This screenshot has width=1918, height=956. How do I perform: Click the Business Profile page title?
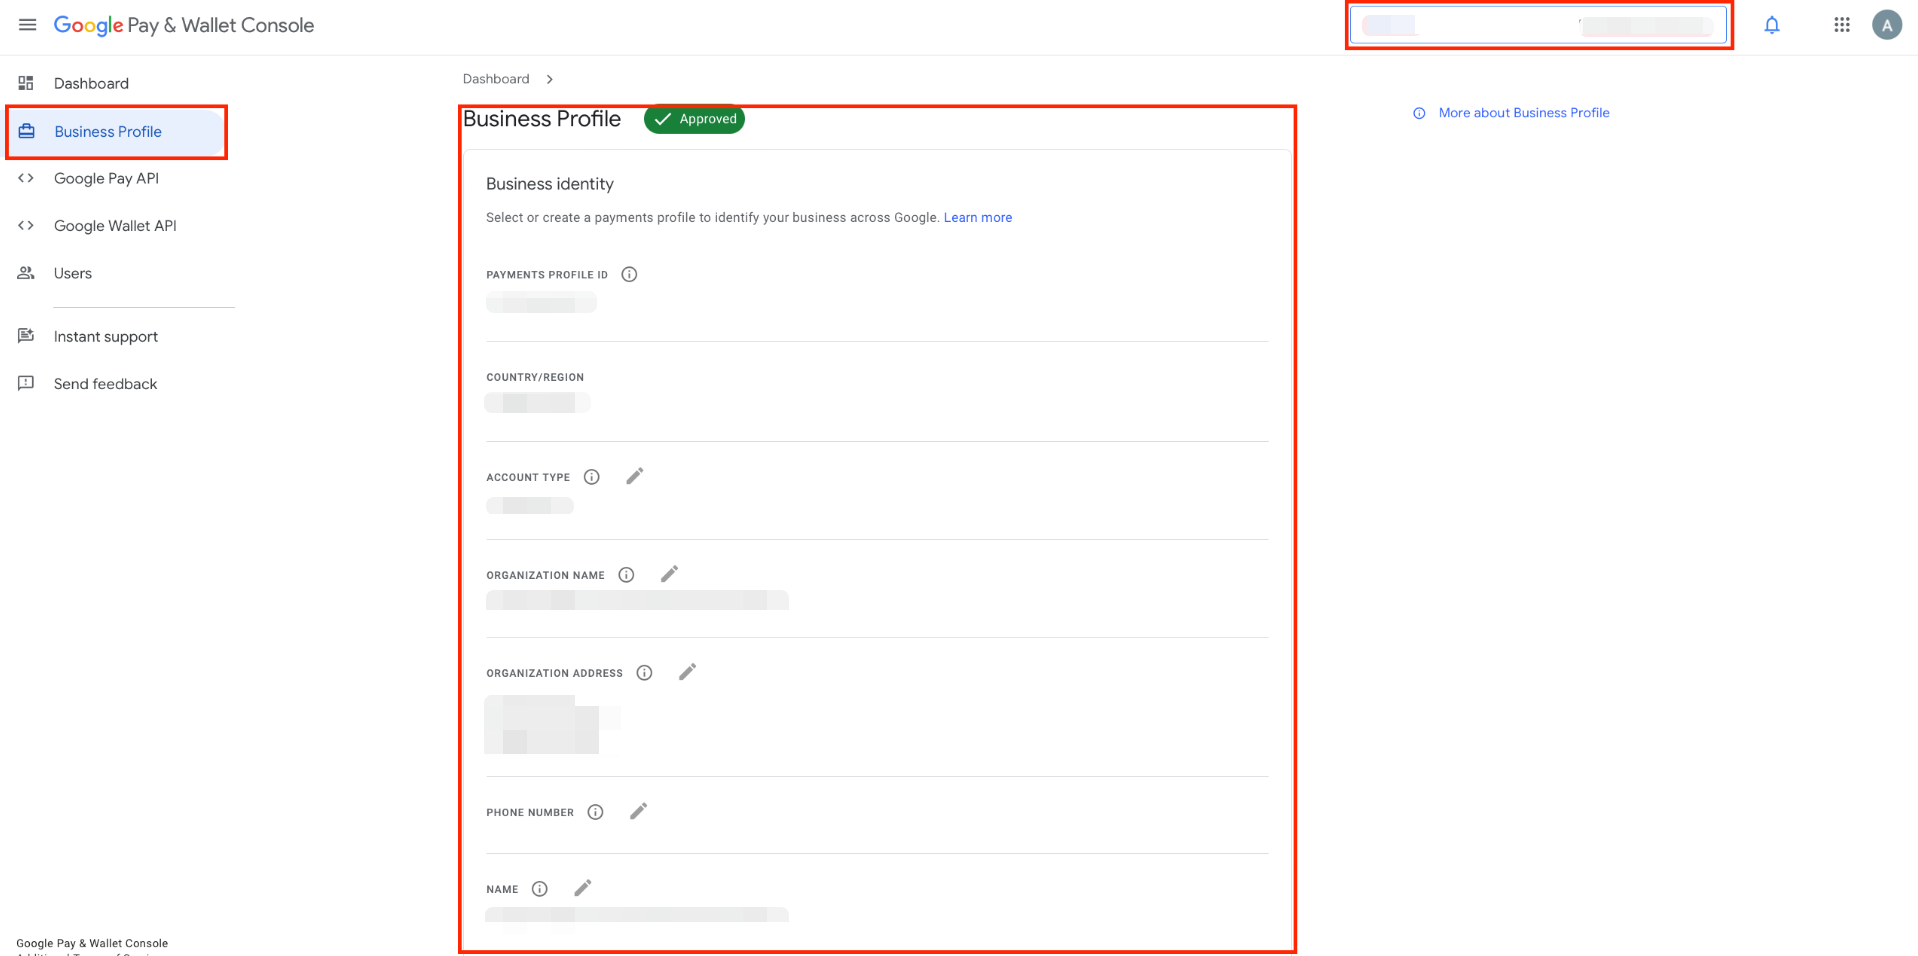coord(542,119)
